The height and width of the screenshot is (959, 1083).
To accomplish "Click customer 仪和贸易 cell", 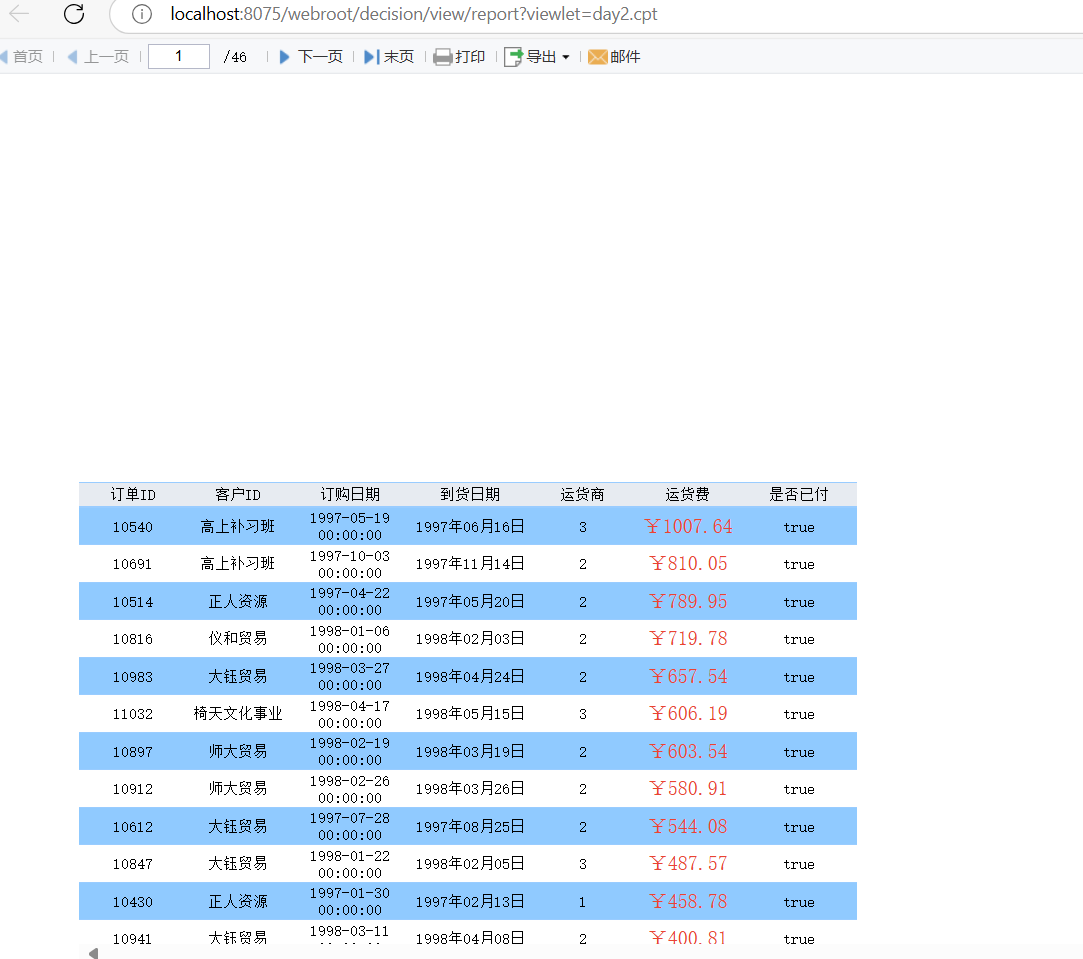I will pyautogui.click(x=238, y=638).
